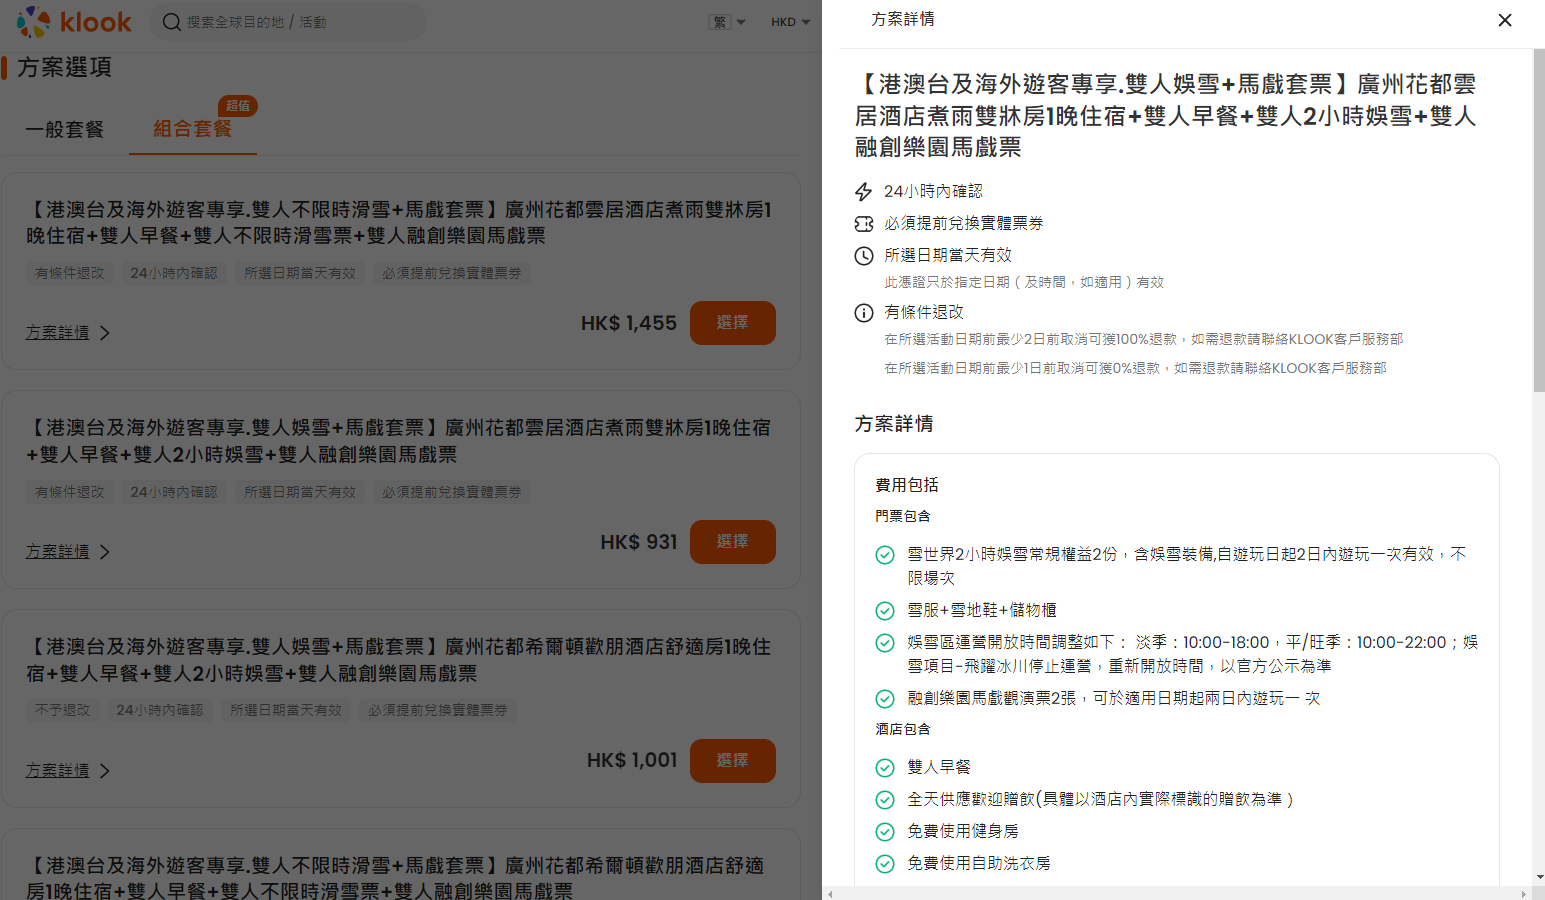
Task: Click the 2日前取消可獲100%退款 policy text
Action: [x=1143, y=339]
